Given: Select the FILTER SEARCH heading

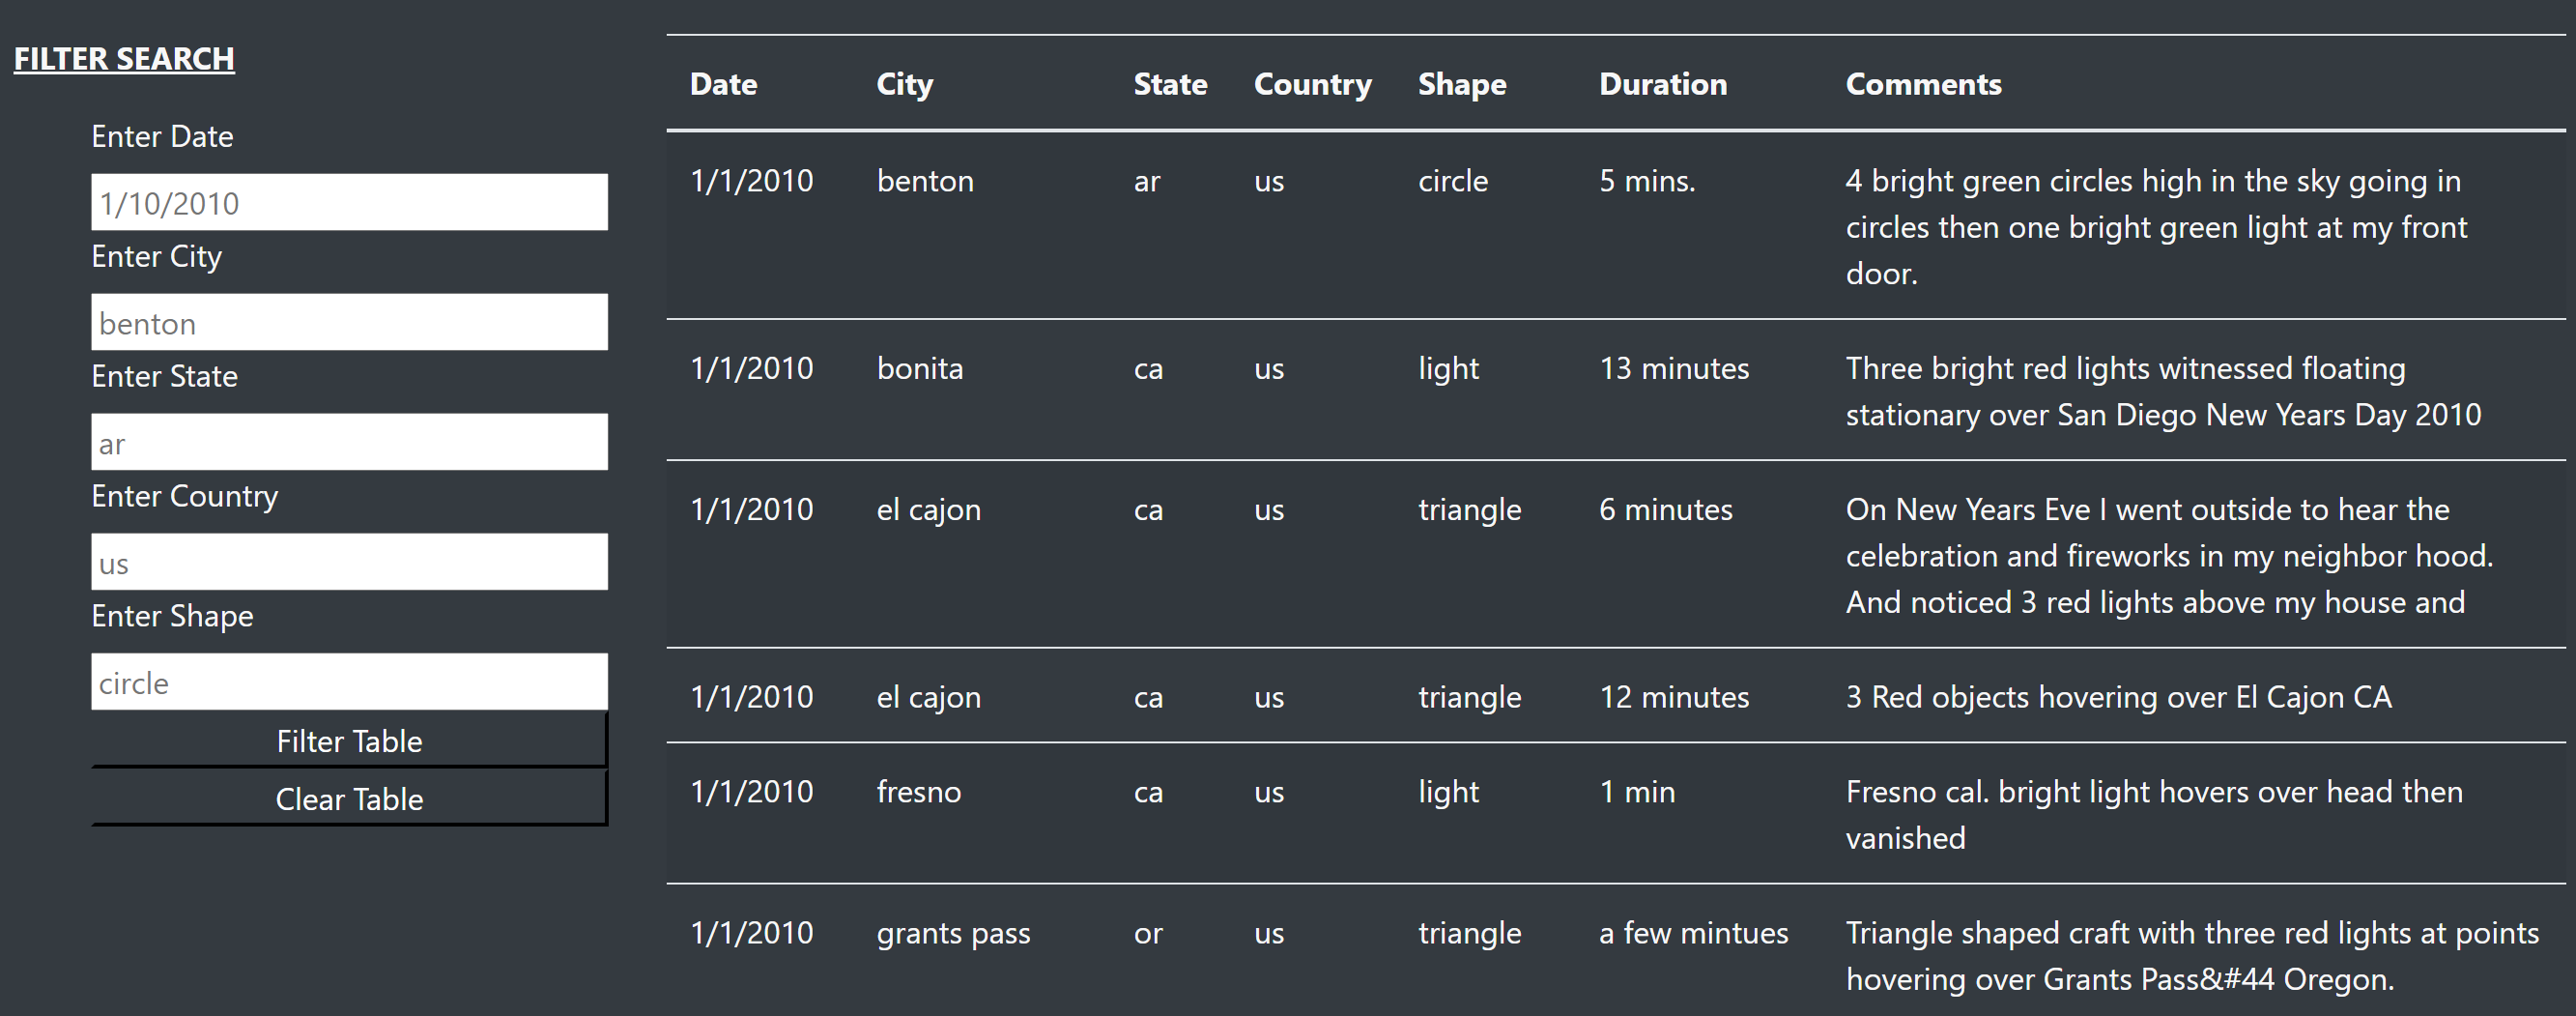Looking at the screenshot, I should tap(124, 59).
